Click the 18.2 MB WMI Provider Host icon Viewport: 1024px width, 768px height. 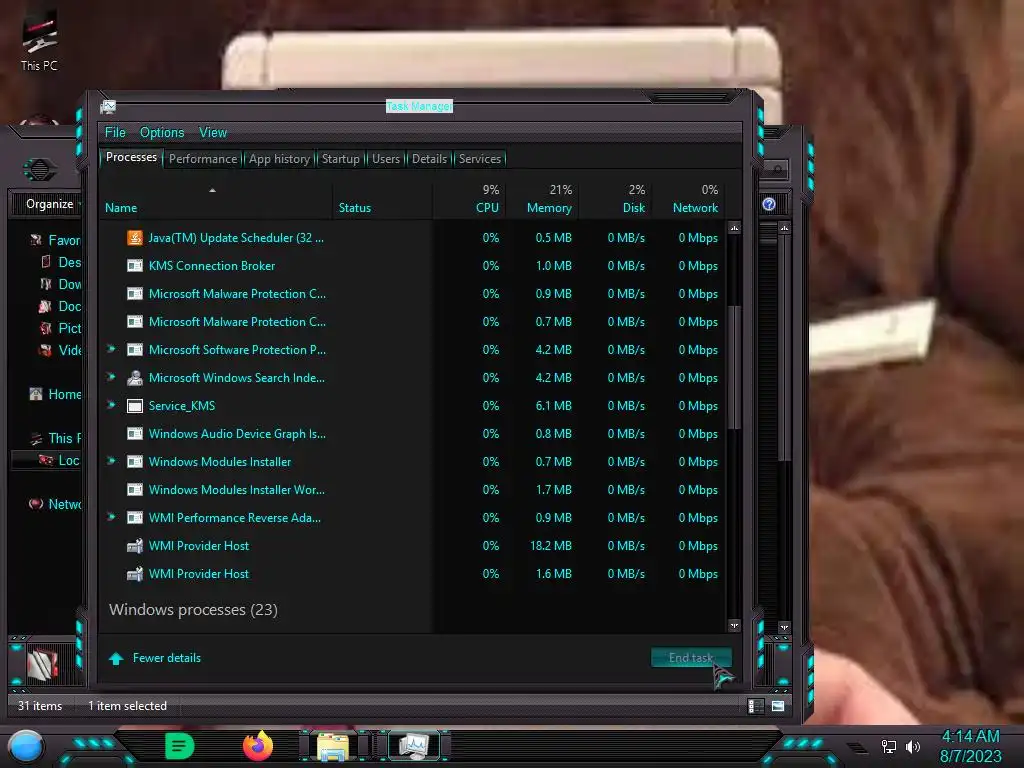tap(135, 546)
